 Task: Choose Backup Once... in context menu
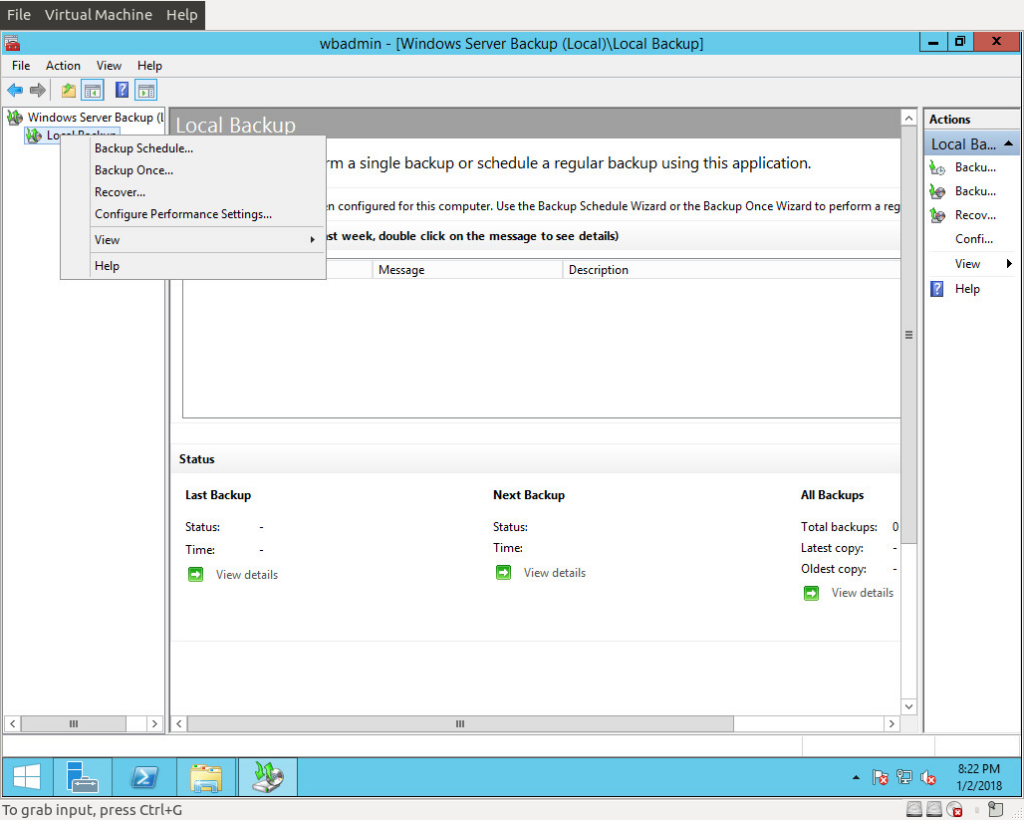pos(134,170)
